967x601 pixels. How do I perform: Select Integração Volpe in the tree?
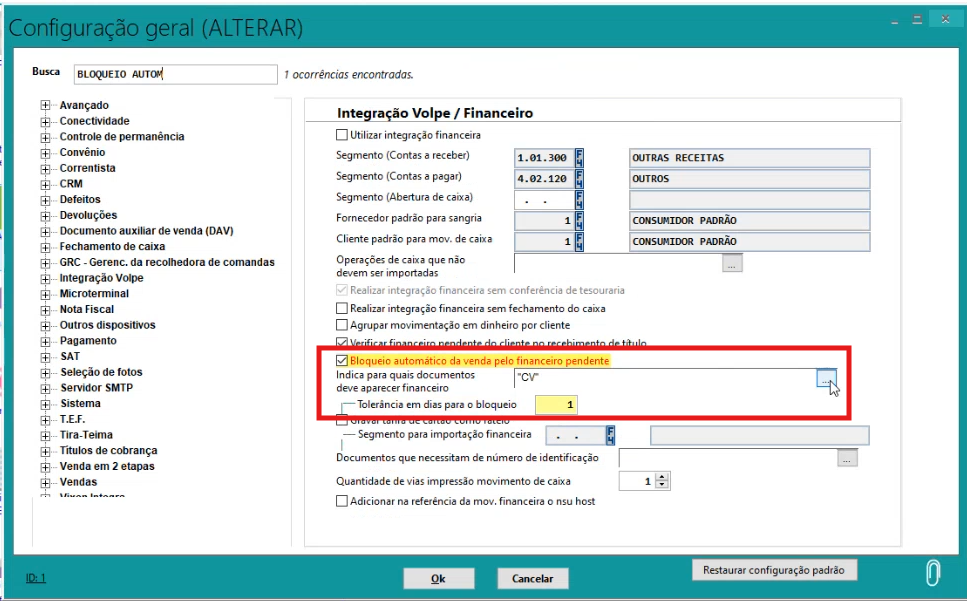(101, 278)
